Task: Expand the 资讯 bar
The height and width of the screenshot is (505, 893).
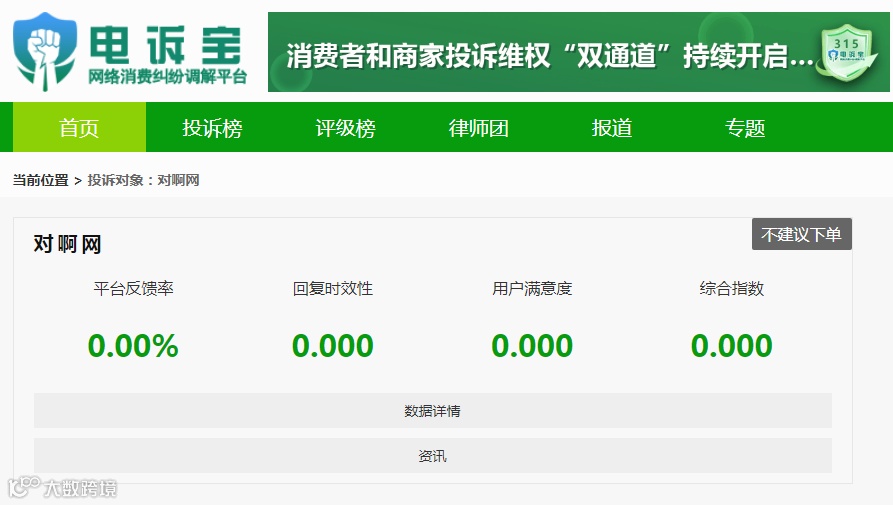Action: tap(433, 455)
